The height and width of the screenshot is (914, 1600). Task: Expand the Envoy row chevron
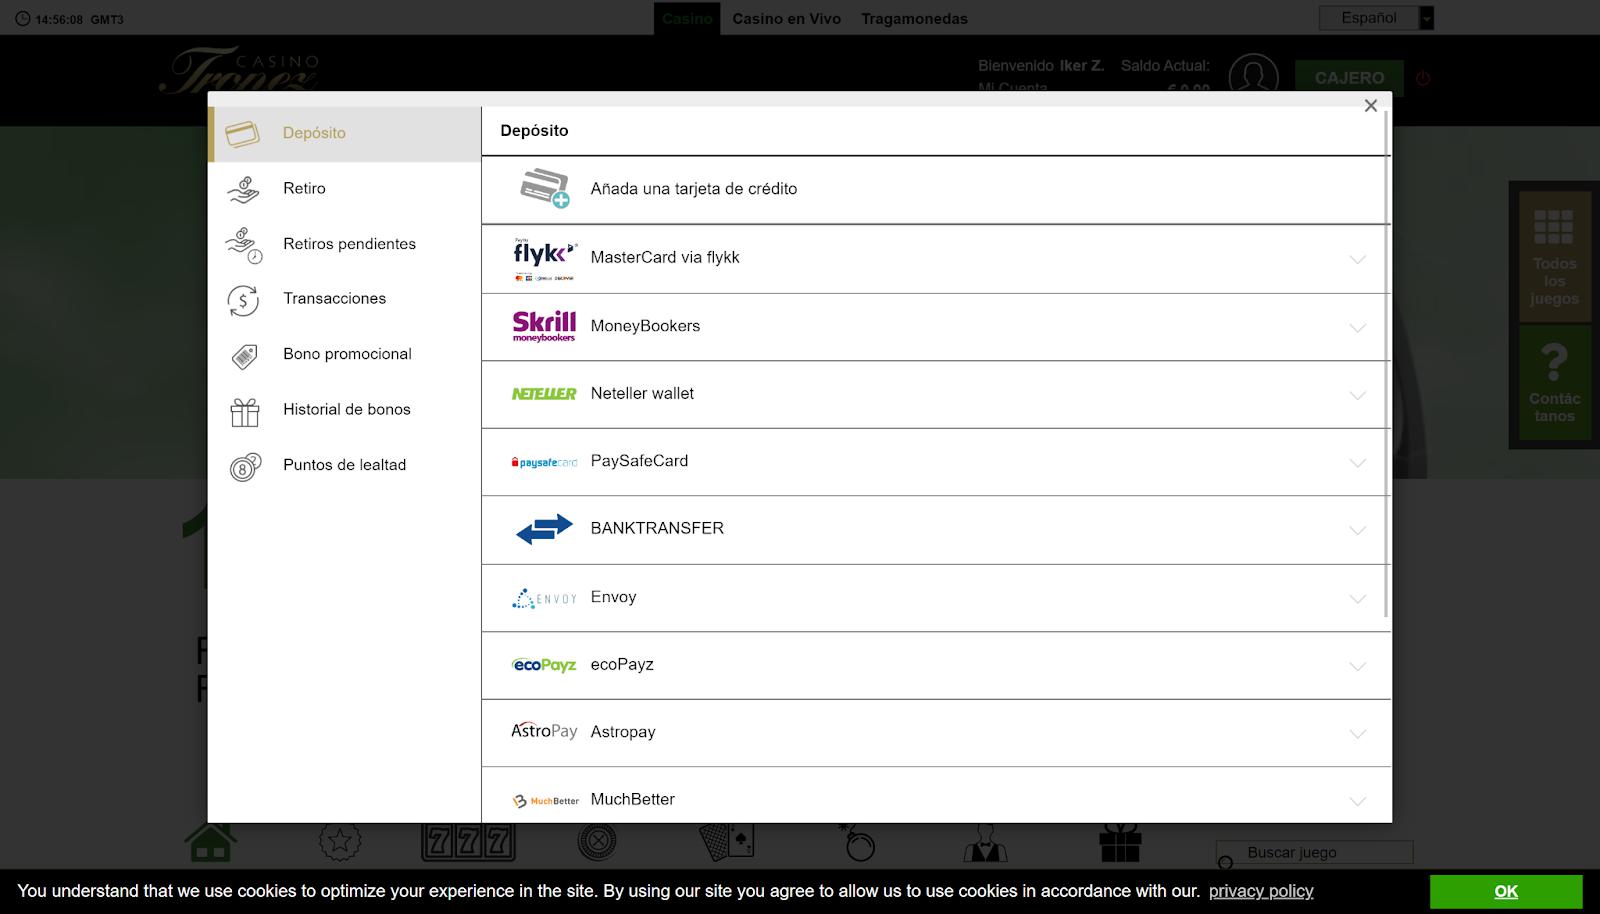tap(1357, 599)
